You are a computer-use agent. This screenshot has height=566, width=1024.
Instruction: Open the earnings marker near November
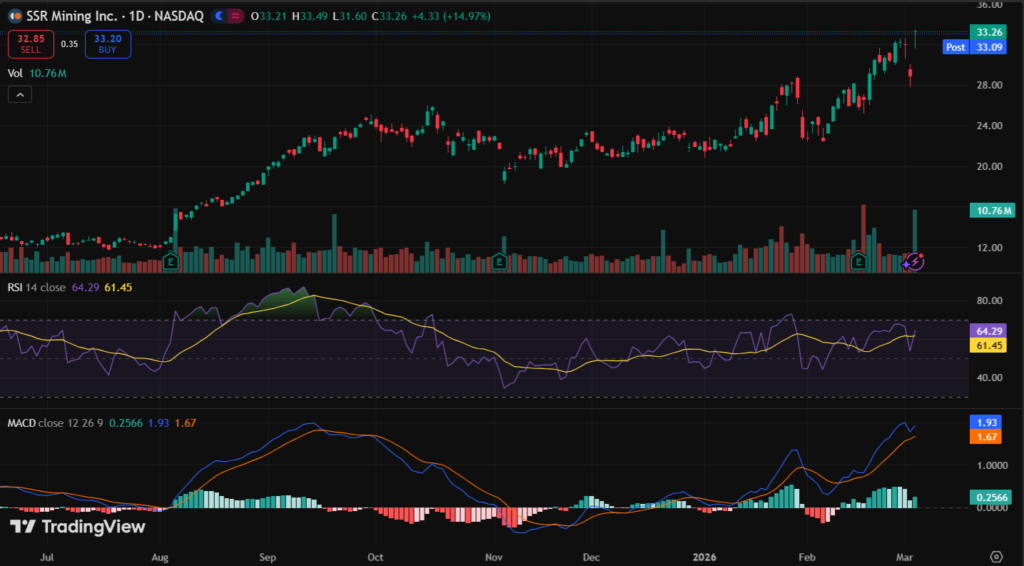click(499, 262)
